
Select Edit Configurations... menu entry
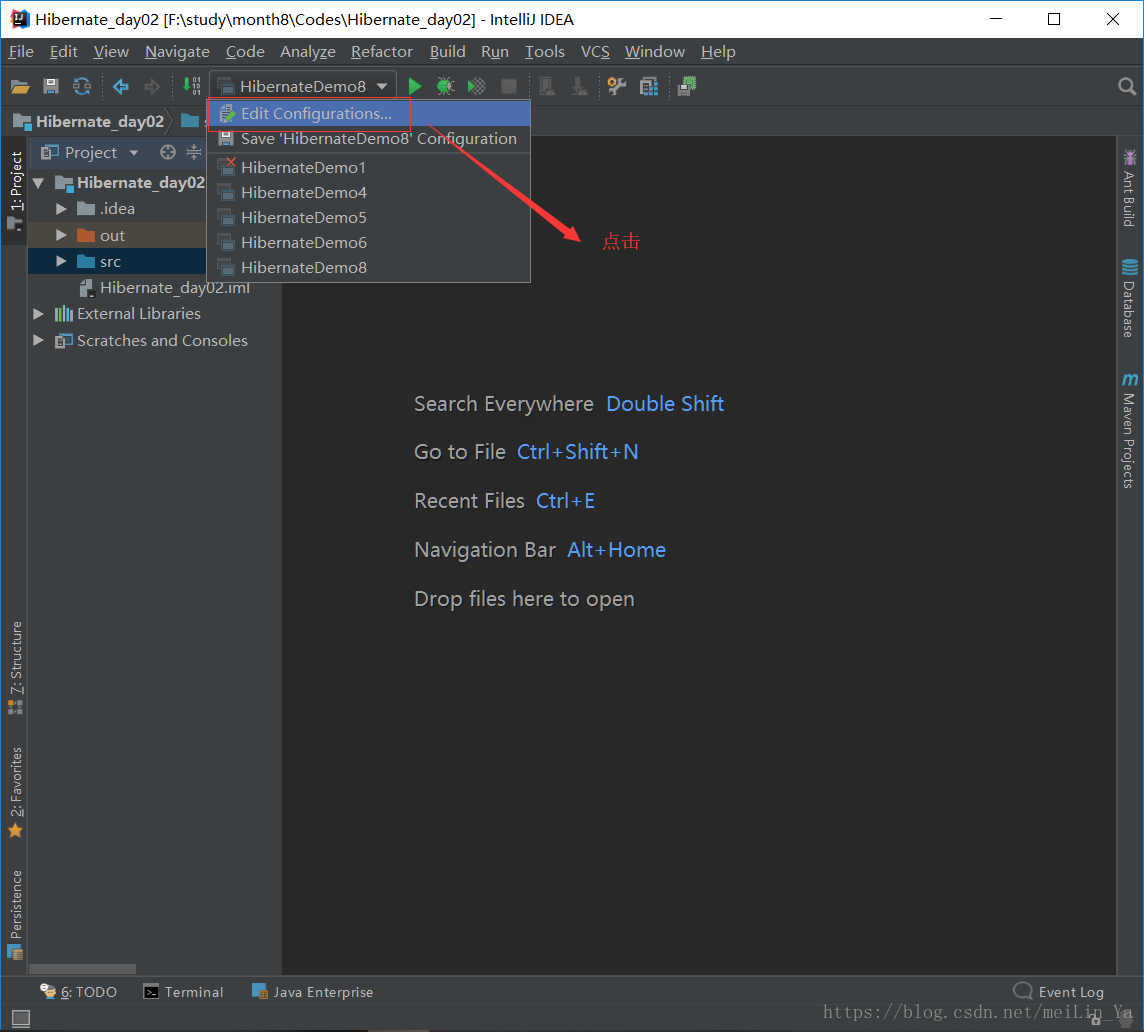pyautogui.click(x=369, y=114)
